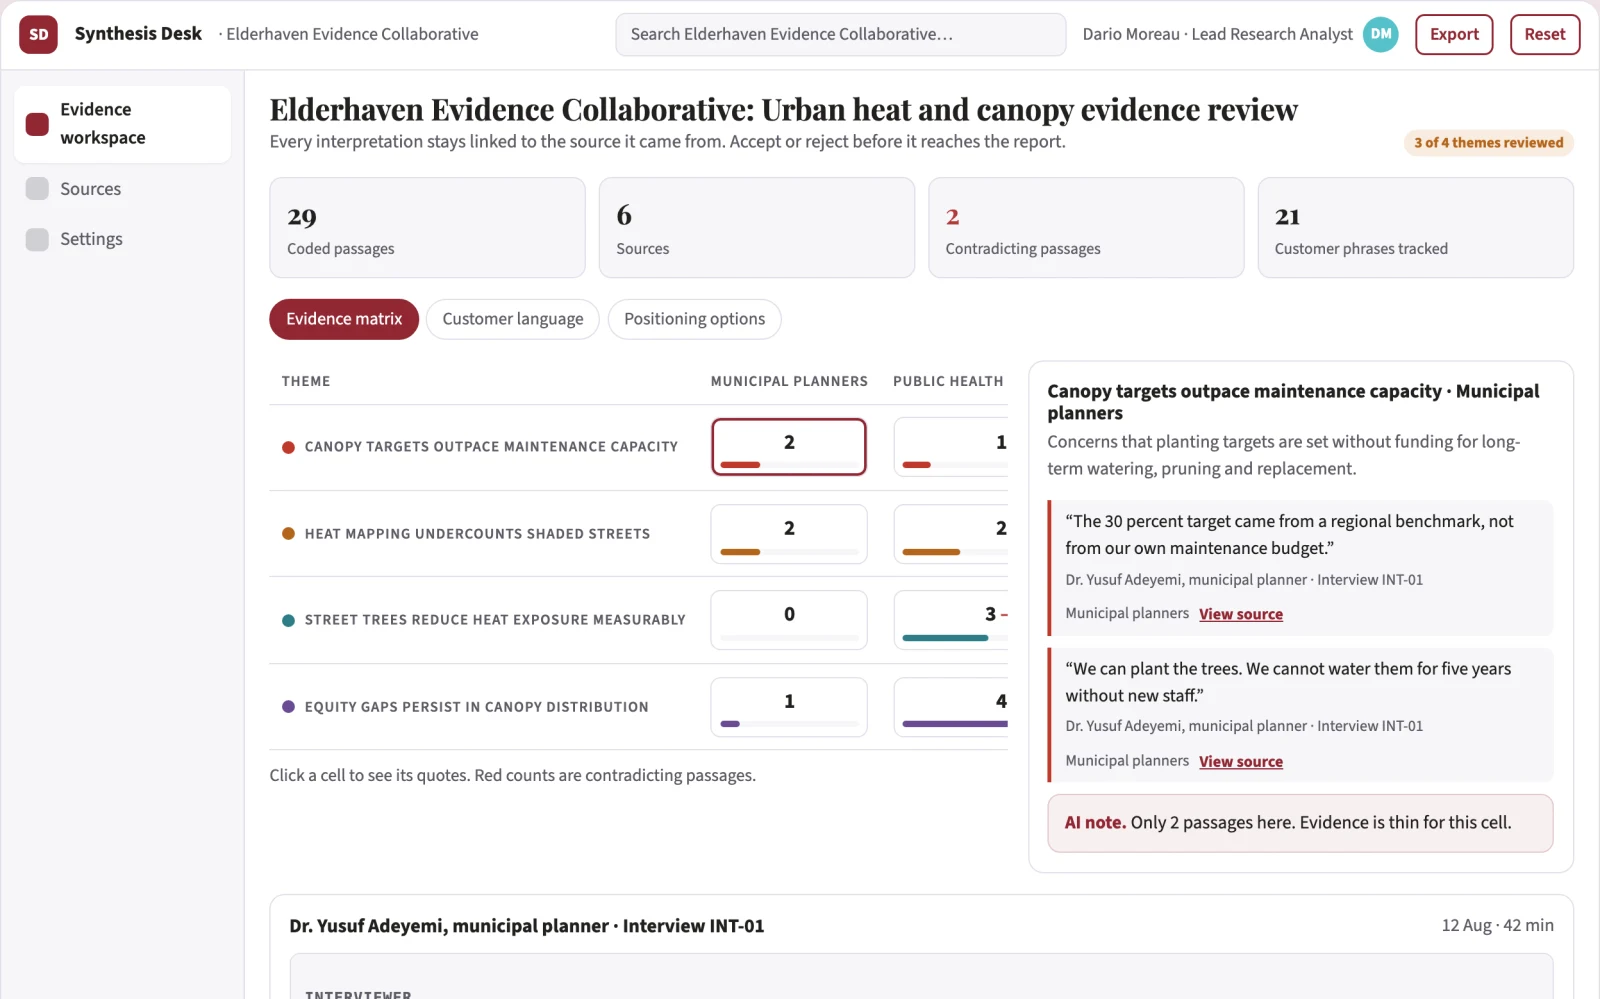Select Canopy targets Public health cell
The image size is (1600, 999).
pyautogui.click(x=951, y=447)
